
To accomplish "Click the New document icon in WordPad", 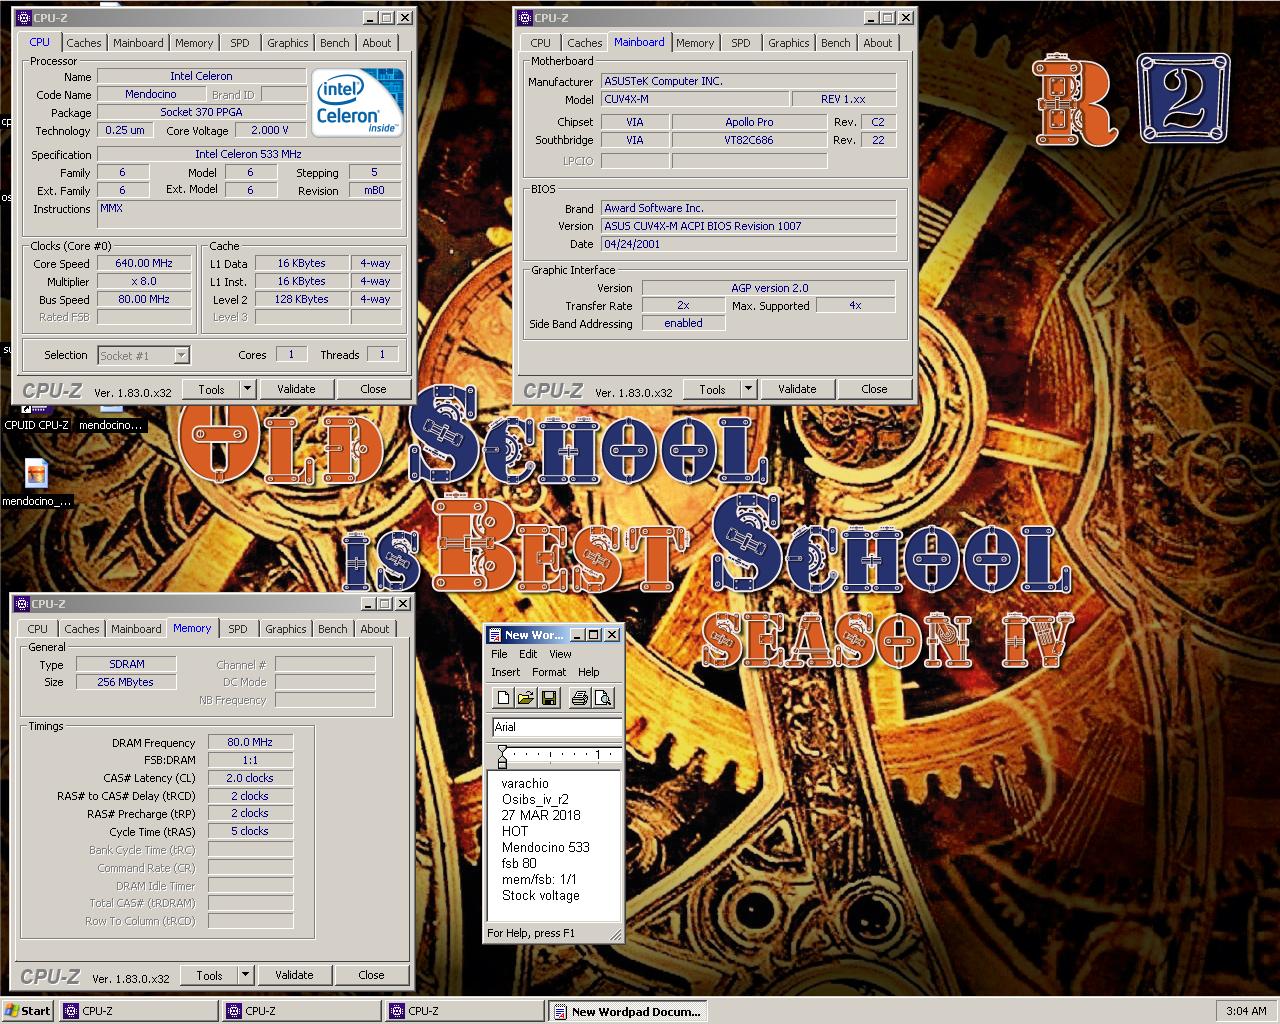I will (503, 698).
